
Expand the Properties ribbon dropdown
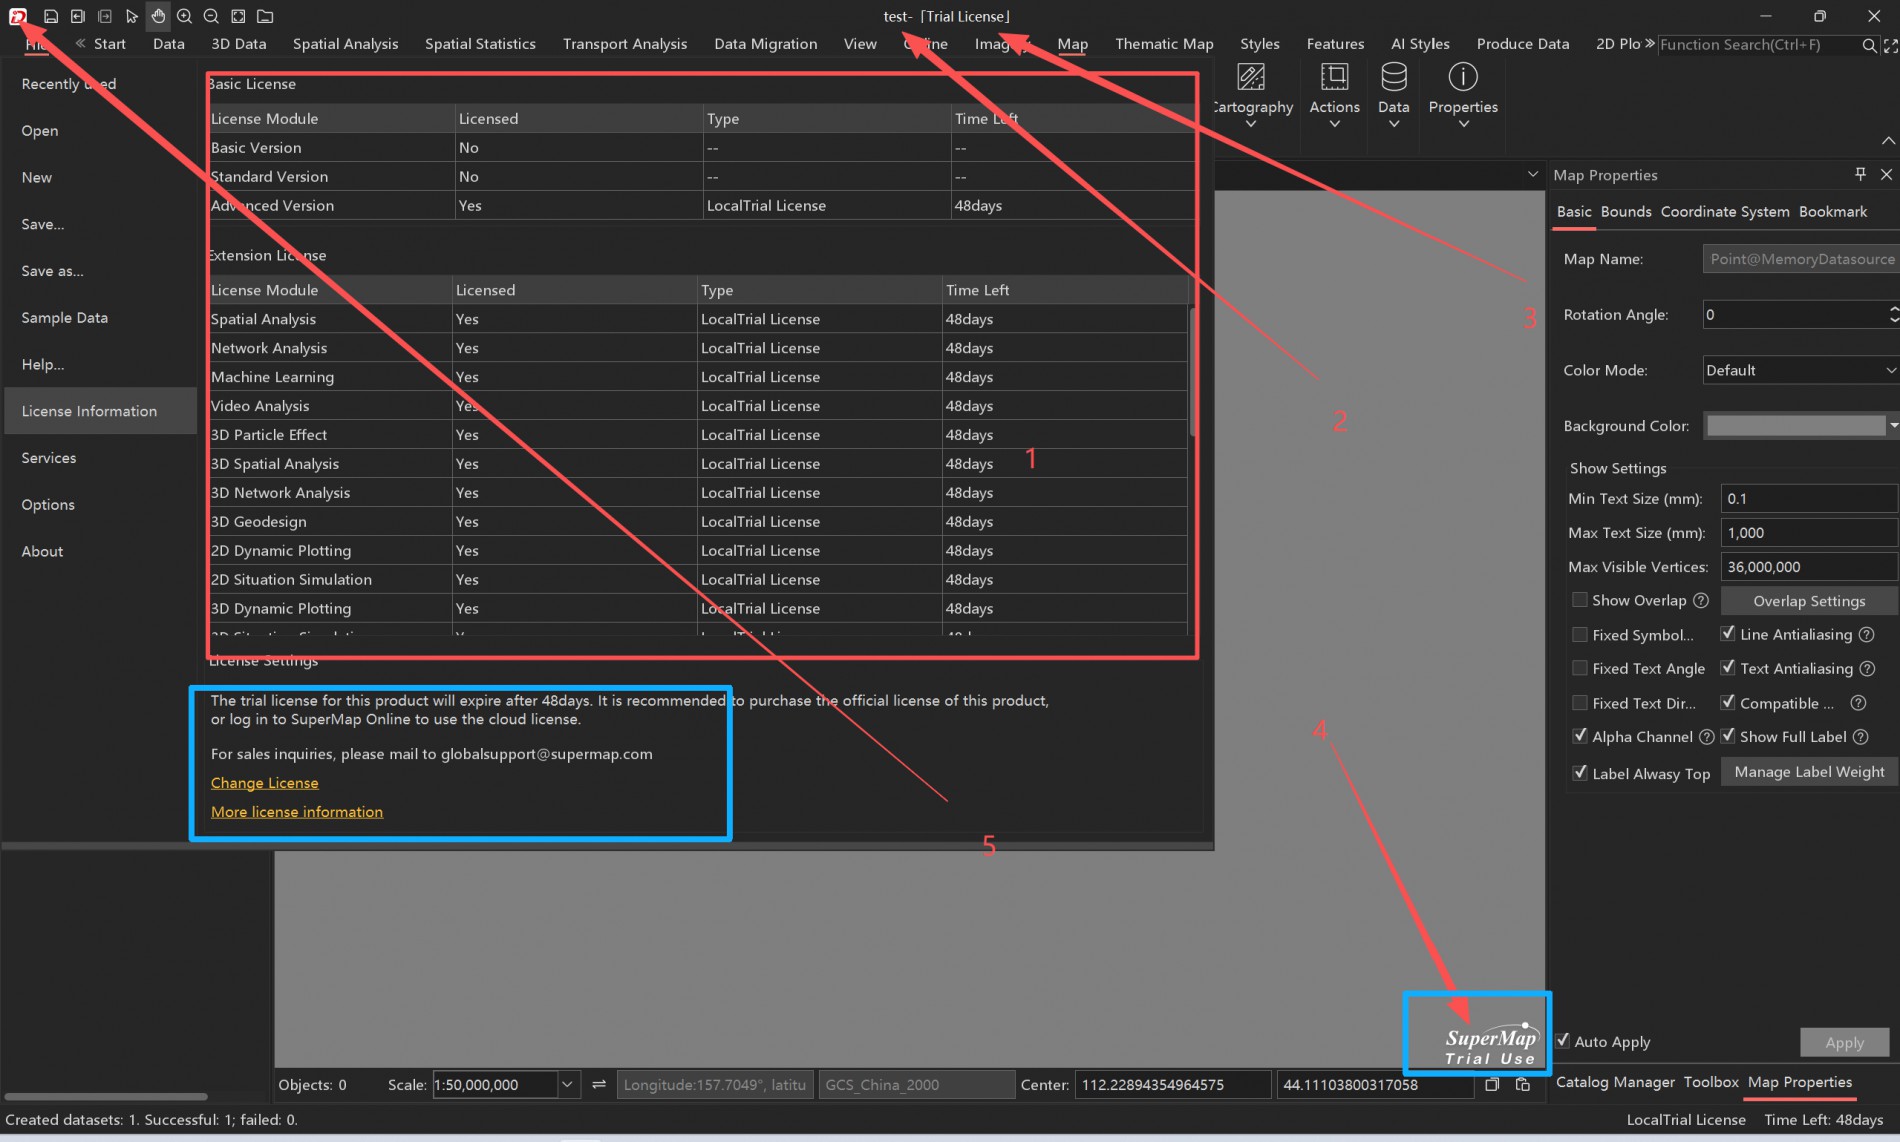point(1463,123)
